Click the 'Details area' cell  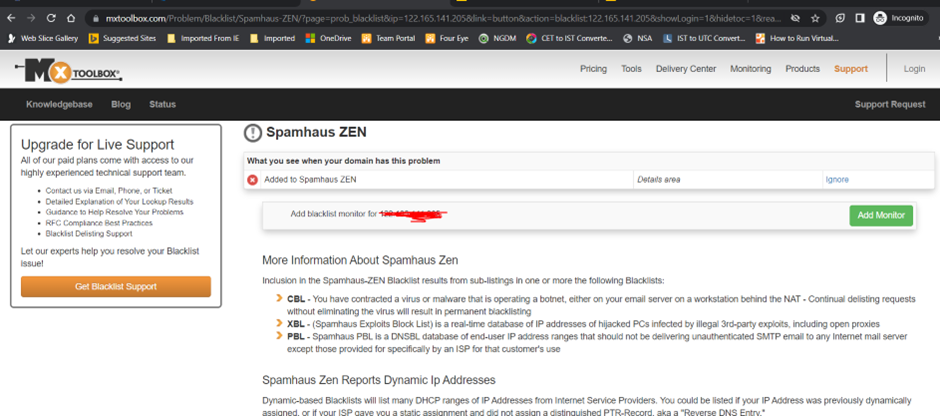(727, 179)
